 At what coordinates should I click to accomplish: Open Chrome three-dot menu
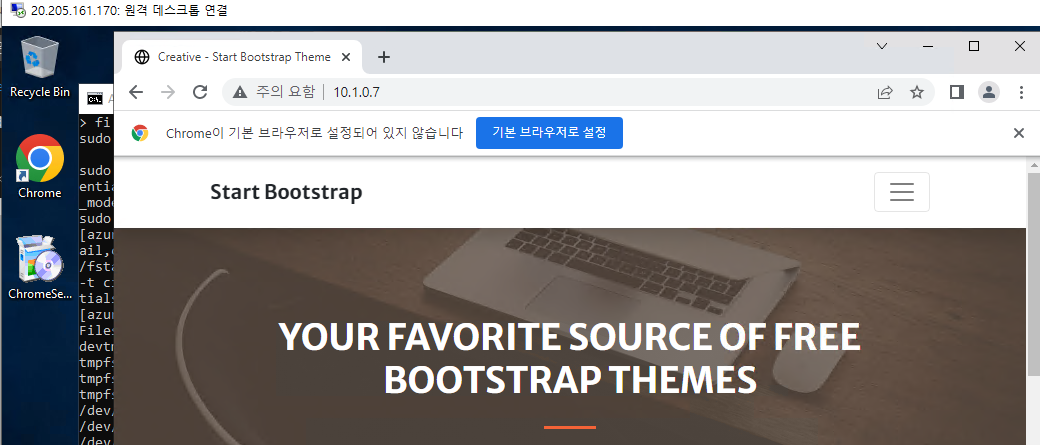tap(1021, 92)
